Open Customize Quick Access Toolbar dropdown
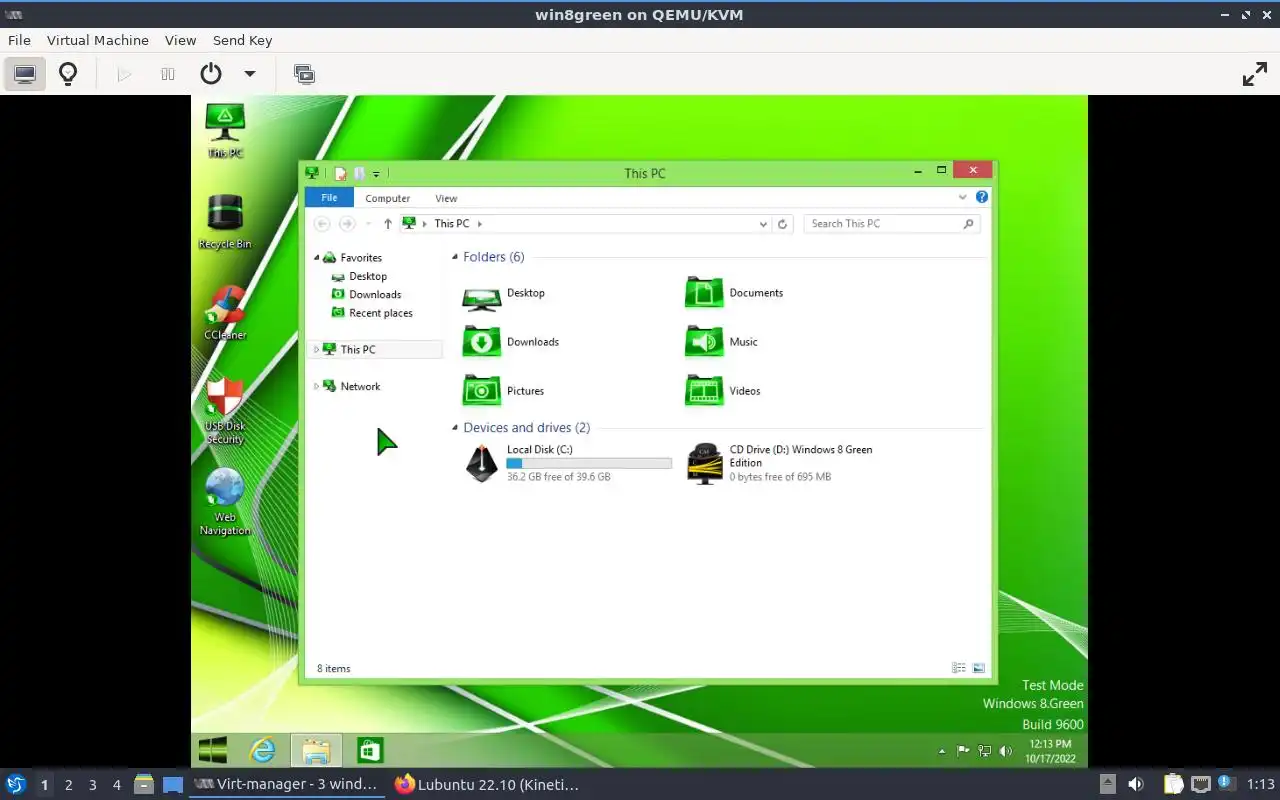Viewport: 1280px width, 800px height. click(x=376, y=174)
